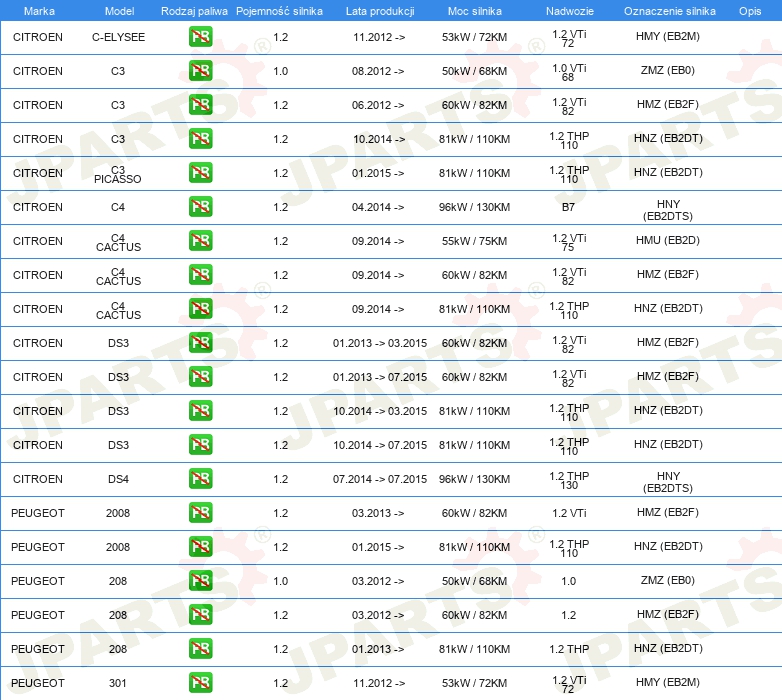
Task: Click the fuel icon in the Citroen C4 04.2014 row
Action: tap(200, 206)
